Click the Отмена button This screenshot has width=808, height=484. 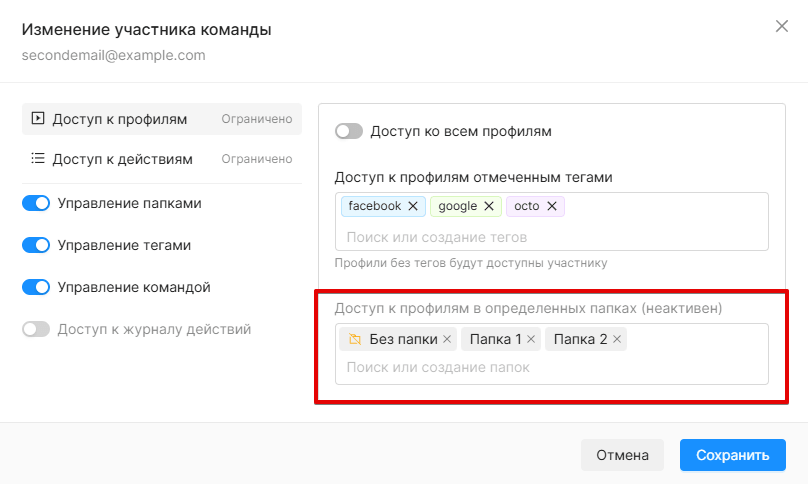point(622,455)
